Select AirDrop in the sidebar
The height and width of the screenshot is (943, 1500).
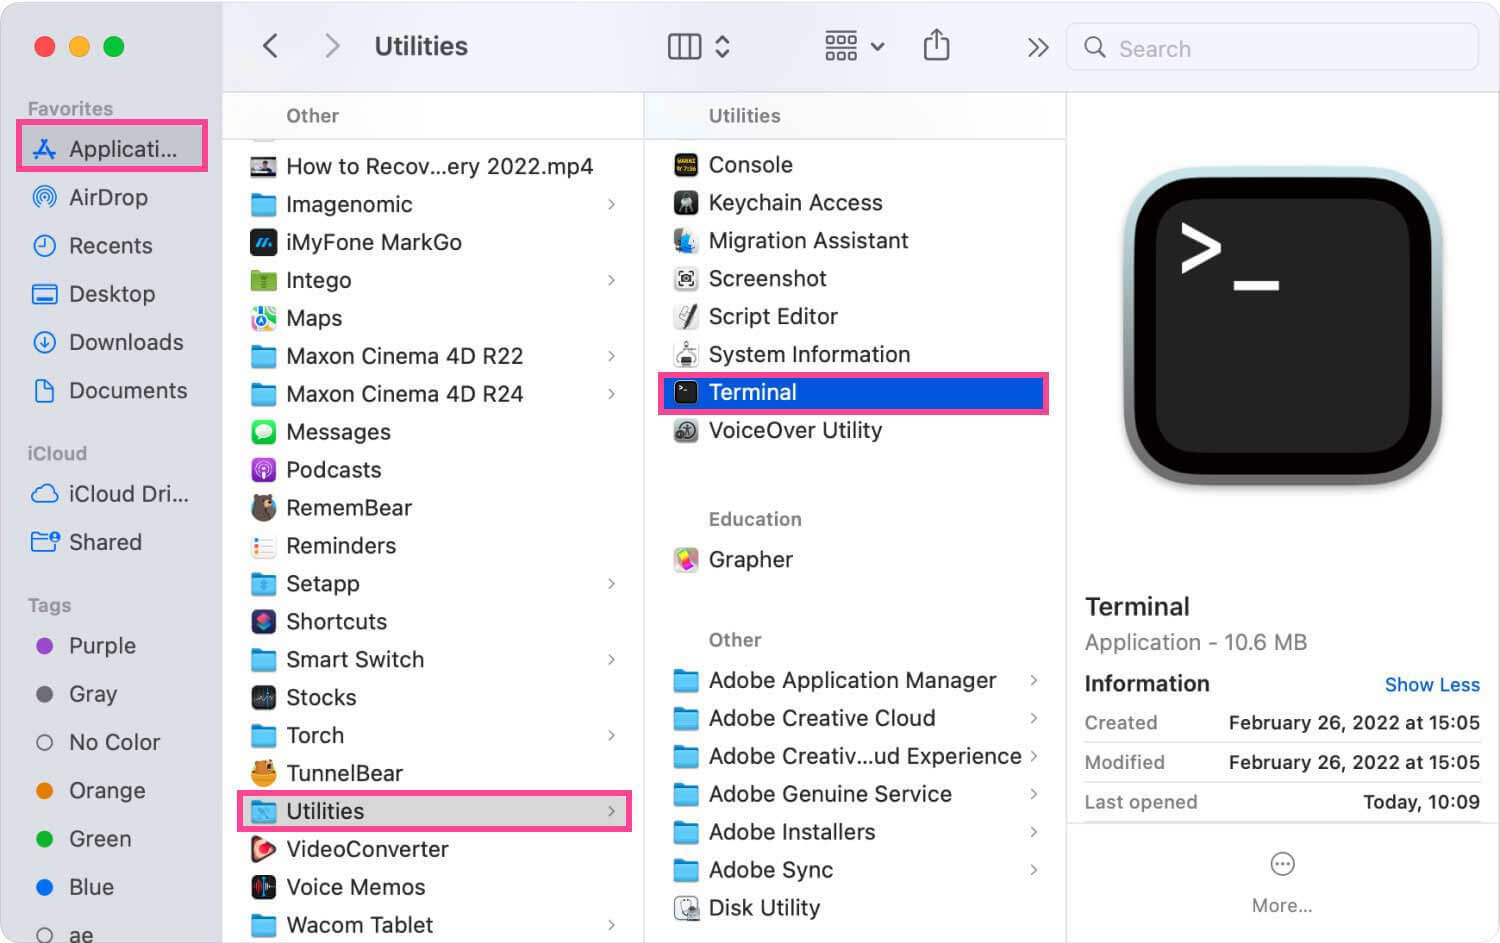point(108,197)
